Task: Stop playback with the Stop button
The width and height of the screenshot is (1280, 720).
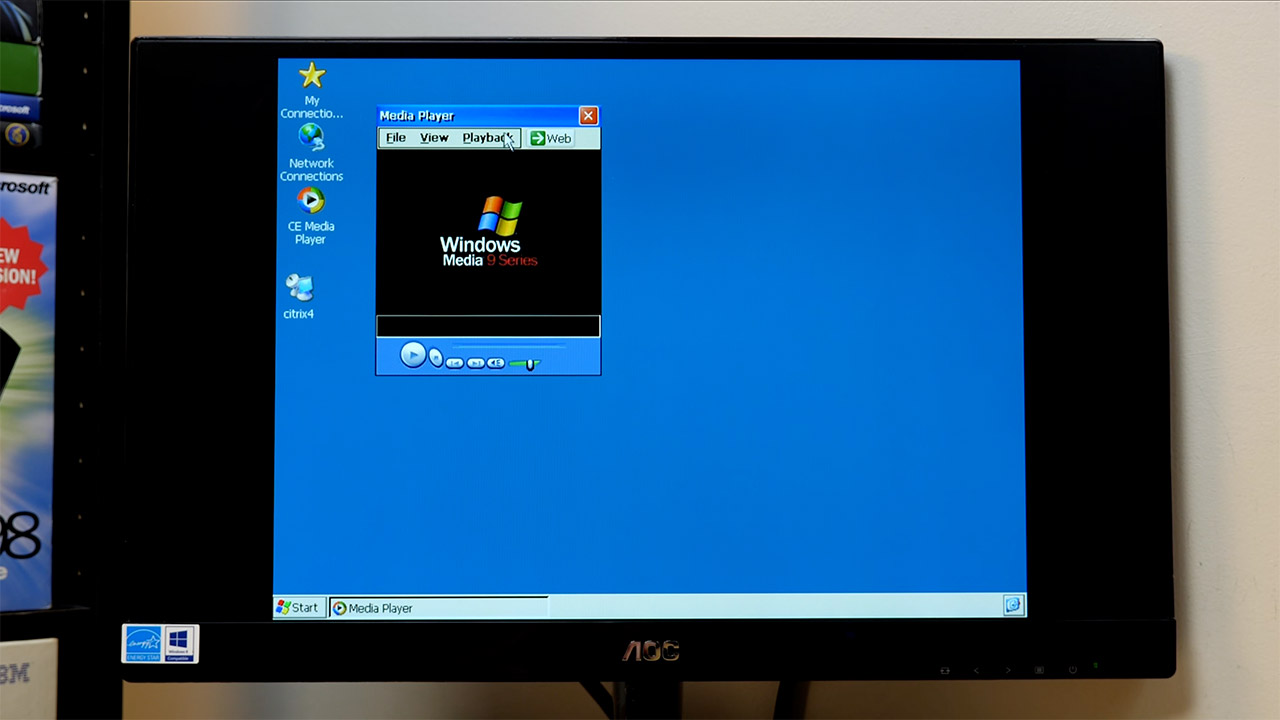Action: [x=436, y=358]
